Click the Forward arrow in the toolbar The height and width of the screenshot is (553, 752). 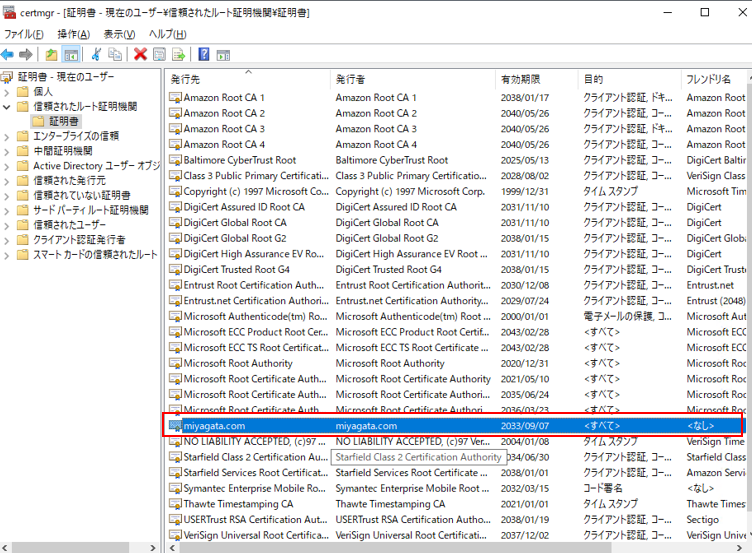click(25, 55)
